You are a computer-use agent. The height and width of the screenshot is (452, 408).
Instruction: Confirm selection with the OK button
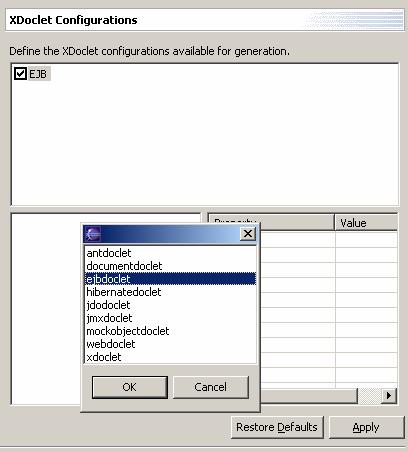coord(130,387)
